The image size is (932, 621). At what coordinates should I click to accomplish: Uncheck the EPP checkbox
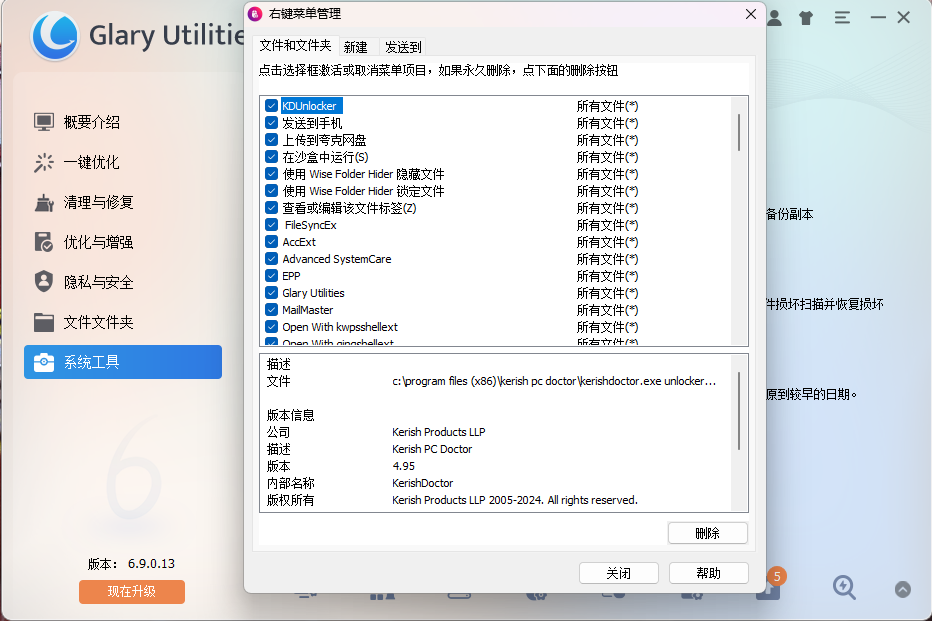[x=272, y=276]
